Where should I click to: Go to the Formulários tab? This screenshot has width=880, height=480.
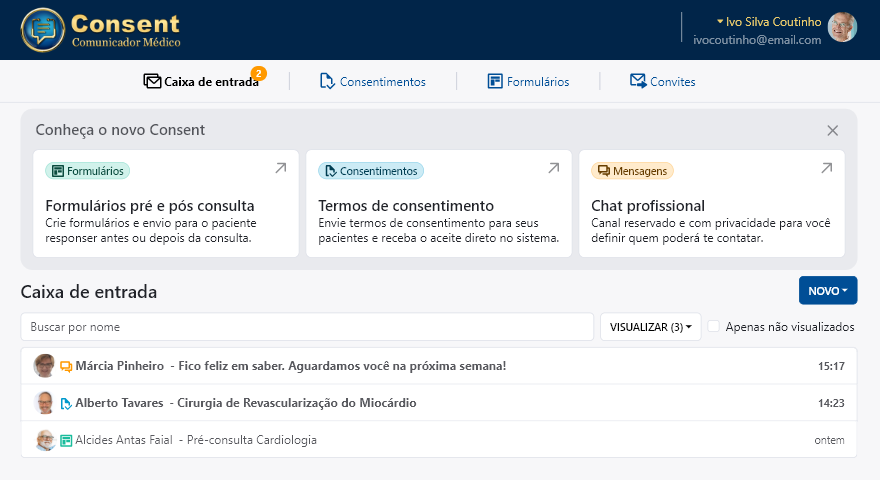point(528,82)
